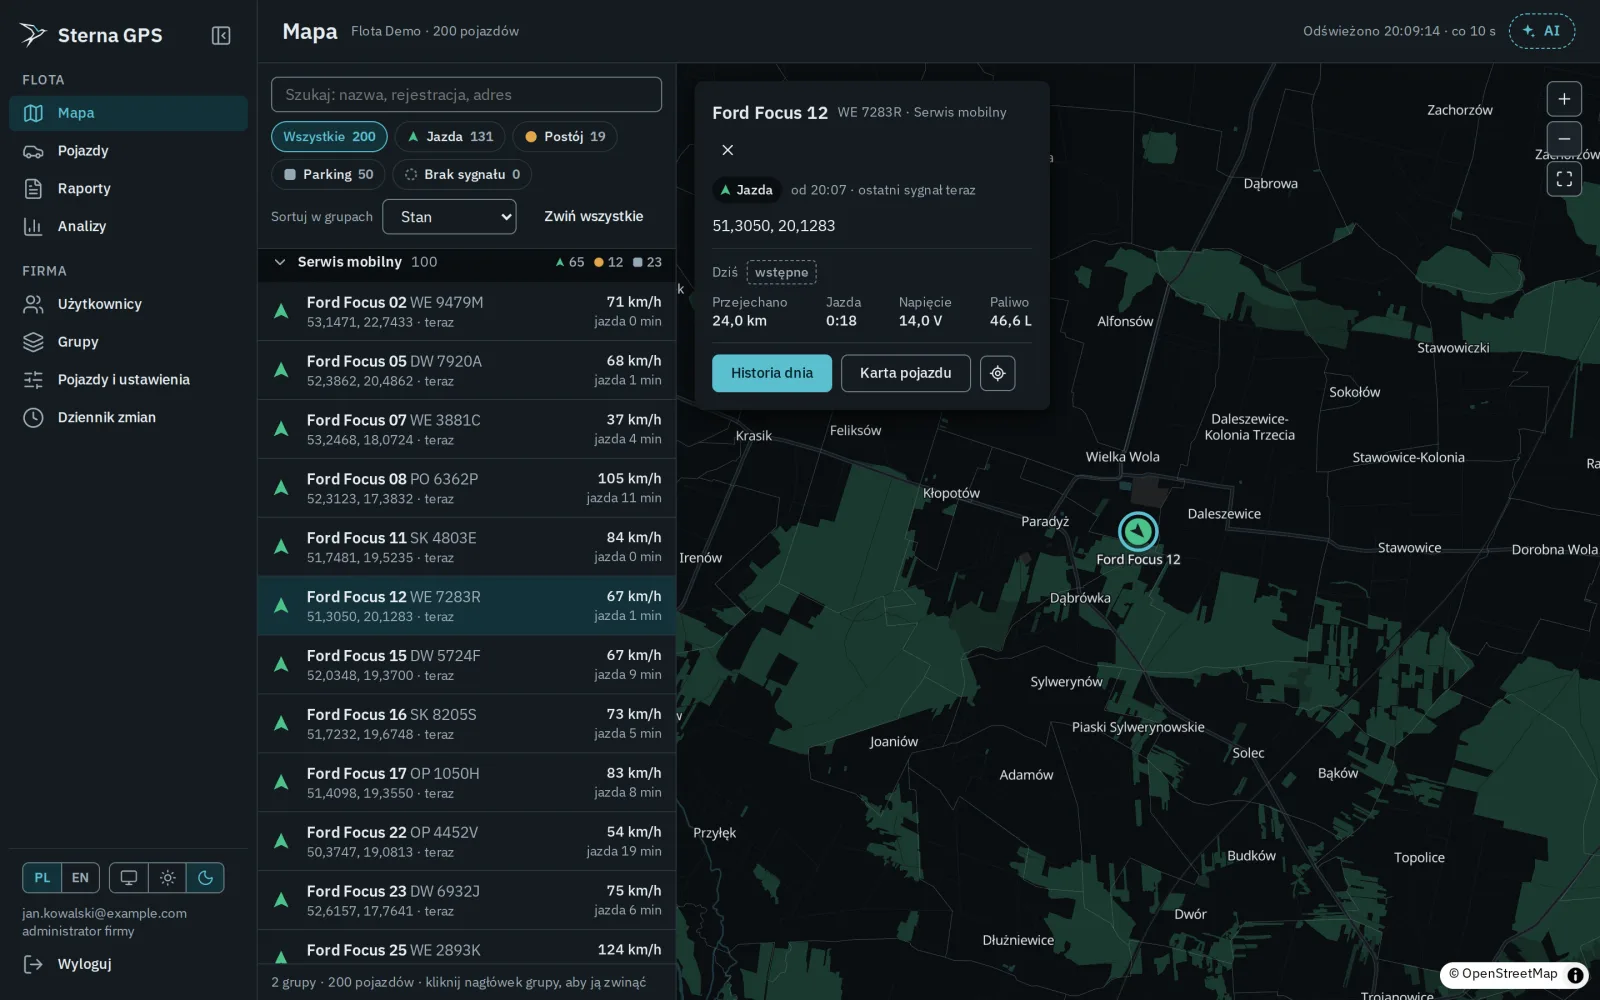This screenshot has height=1000, width=1600.
Task: Select system theme monitor icon
Action: 129,878
